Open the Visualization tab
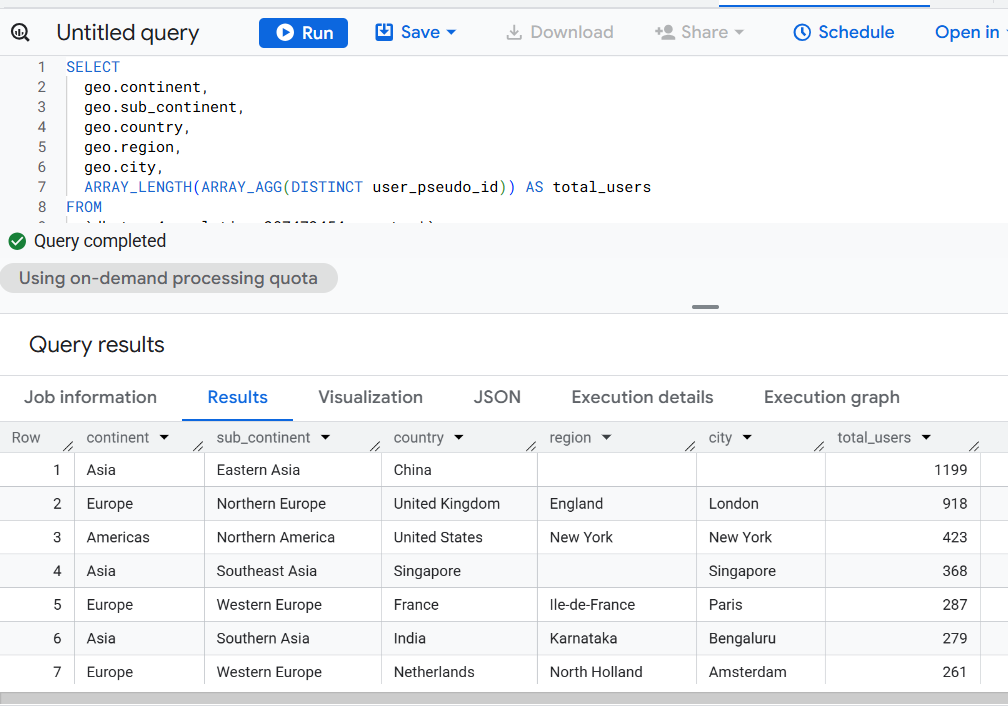This screenshot has height=712, width=1008. [x=370, y=397]
